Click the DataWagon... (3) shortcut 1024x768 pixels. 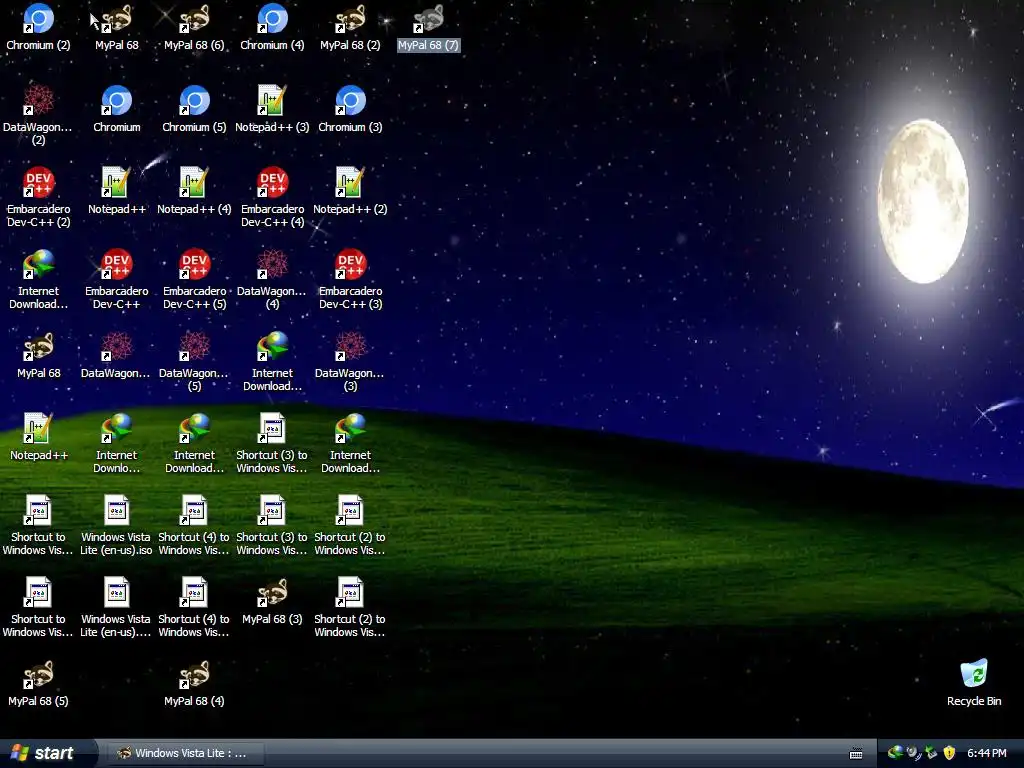point(350,361)
